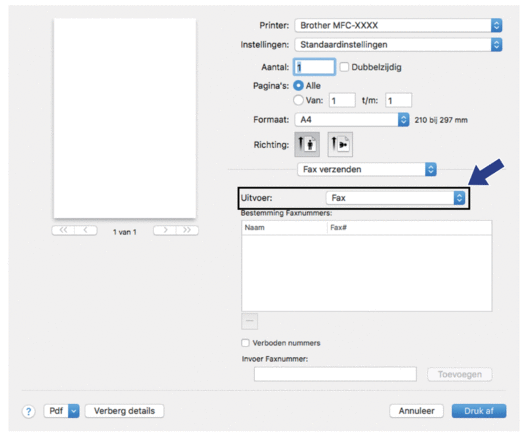Open the Printer dropdown
This screenshot has width=525, height=435.
point(398,25)
